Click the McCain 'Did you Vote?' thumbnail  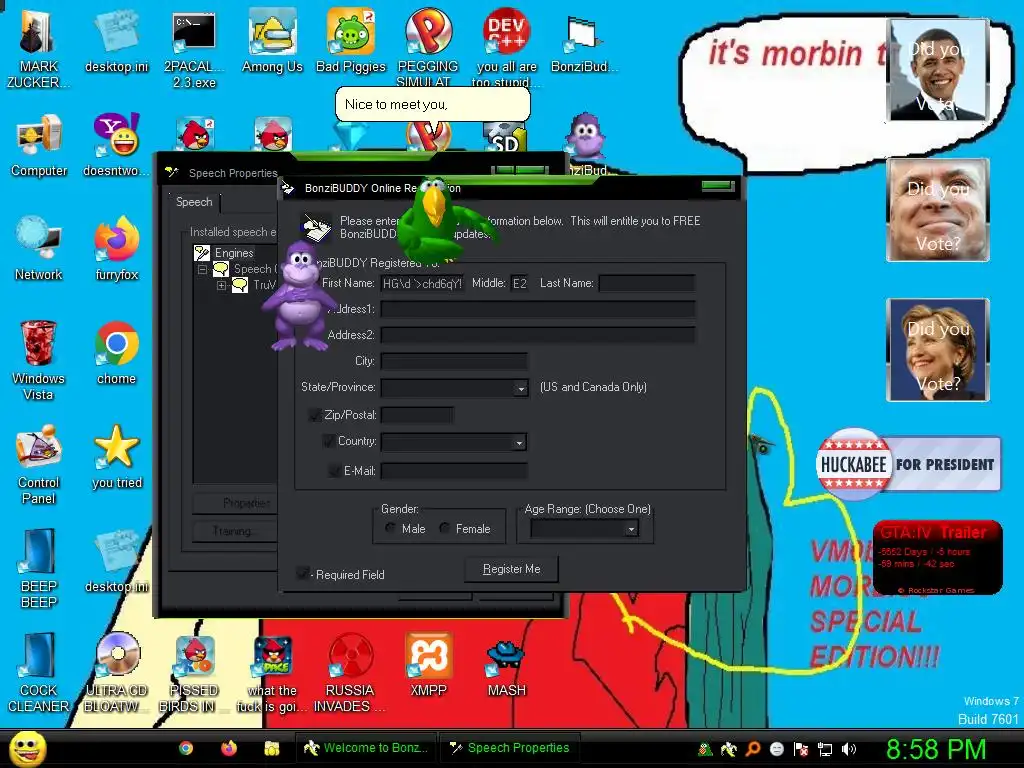(938, 210)
